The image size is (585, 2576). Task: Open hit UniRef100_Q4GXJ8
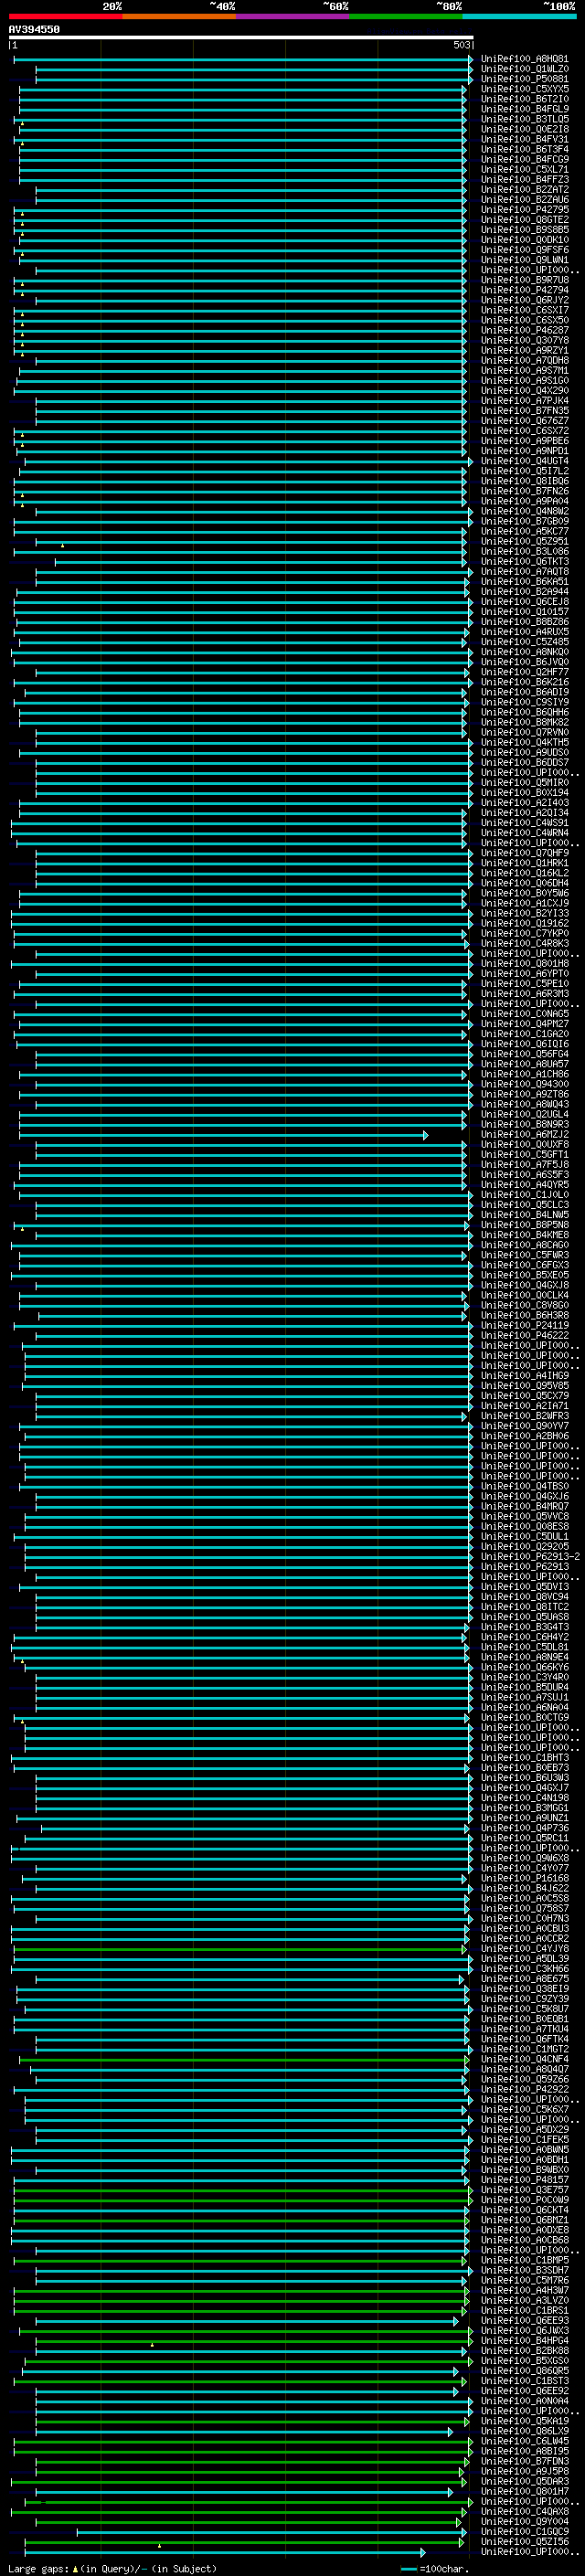pos(525,1285)
